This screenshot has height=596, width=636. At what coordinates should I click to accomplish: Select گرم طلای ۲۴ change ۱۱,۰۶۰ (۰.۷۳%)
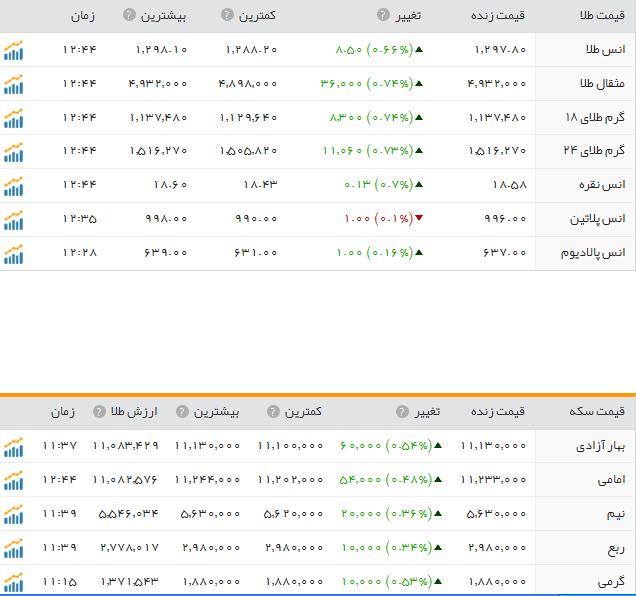click(373, 151)
